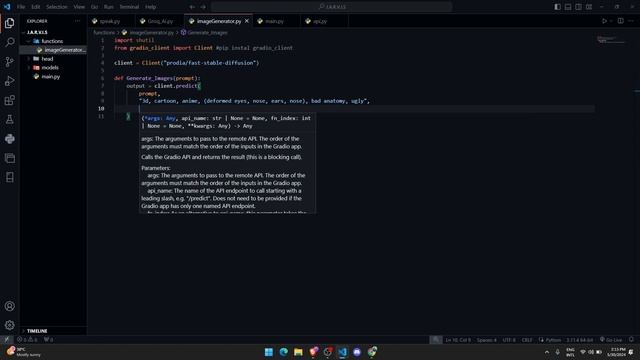Go back with the navigation arrow

click(x=192, y=7)
